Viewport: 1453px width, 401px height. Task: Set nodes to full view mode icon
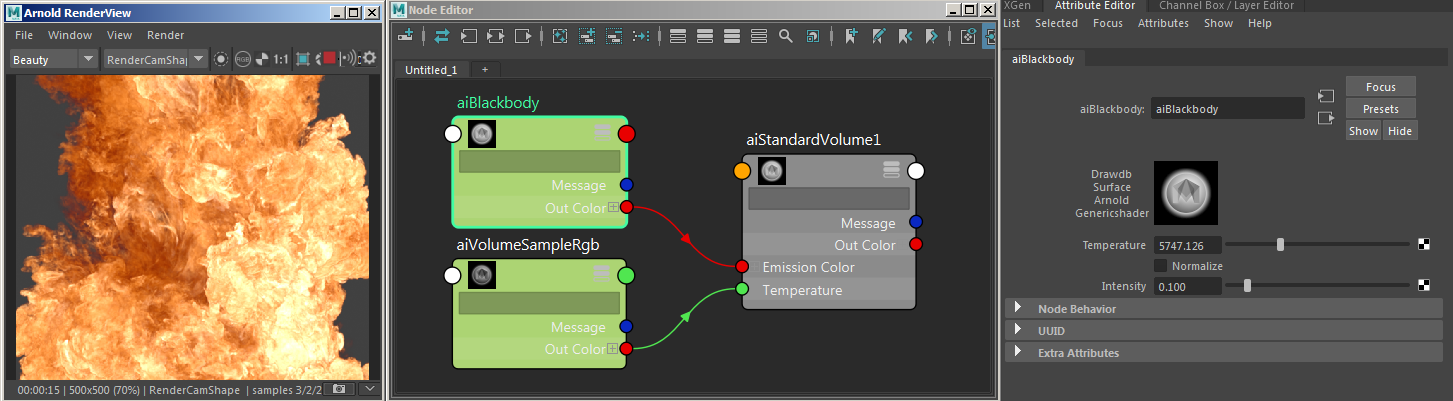(732, 36)
